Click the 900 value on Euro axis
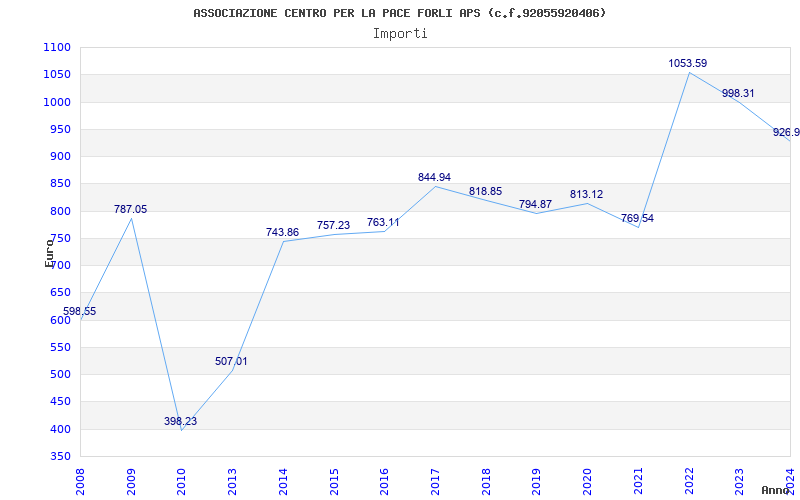800x500 pixels. pos(60,157)
